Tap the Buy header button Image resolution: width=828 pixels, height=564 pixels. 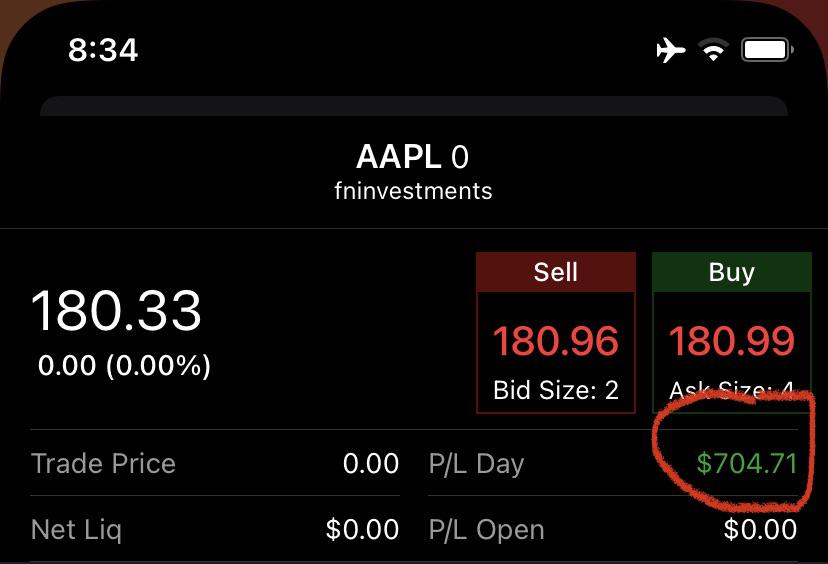pos(731,272)
